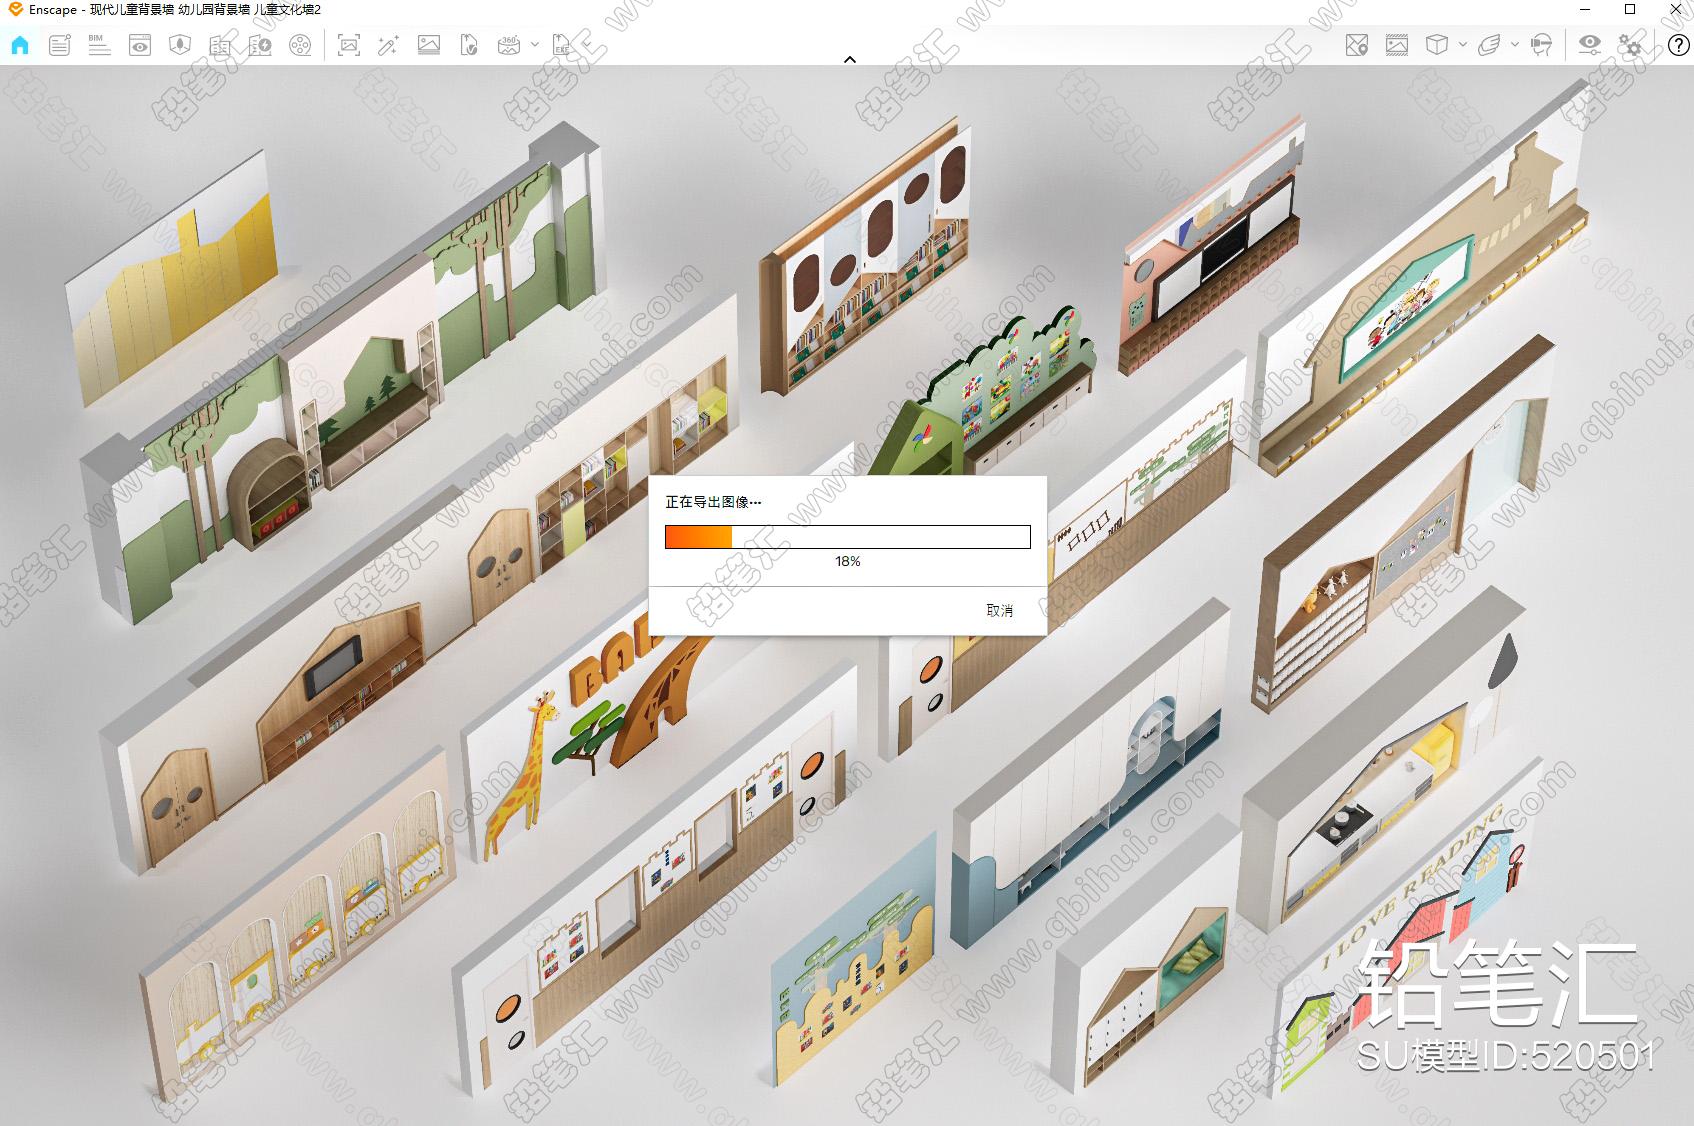The width and height of the screenshot is (1694, 1126).
Task: Click the orange export progress bar
Action: (x=848, y=537)
